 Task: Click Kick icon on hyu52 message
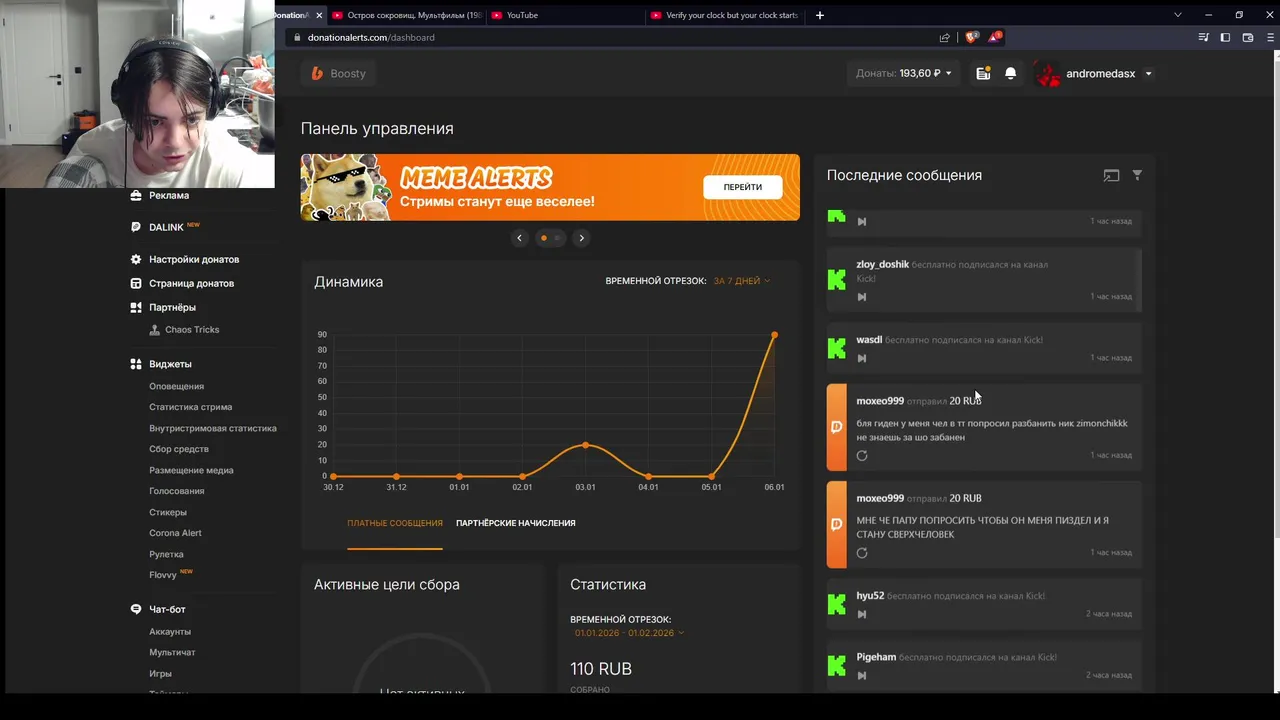pos(837,604)
